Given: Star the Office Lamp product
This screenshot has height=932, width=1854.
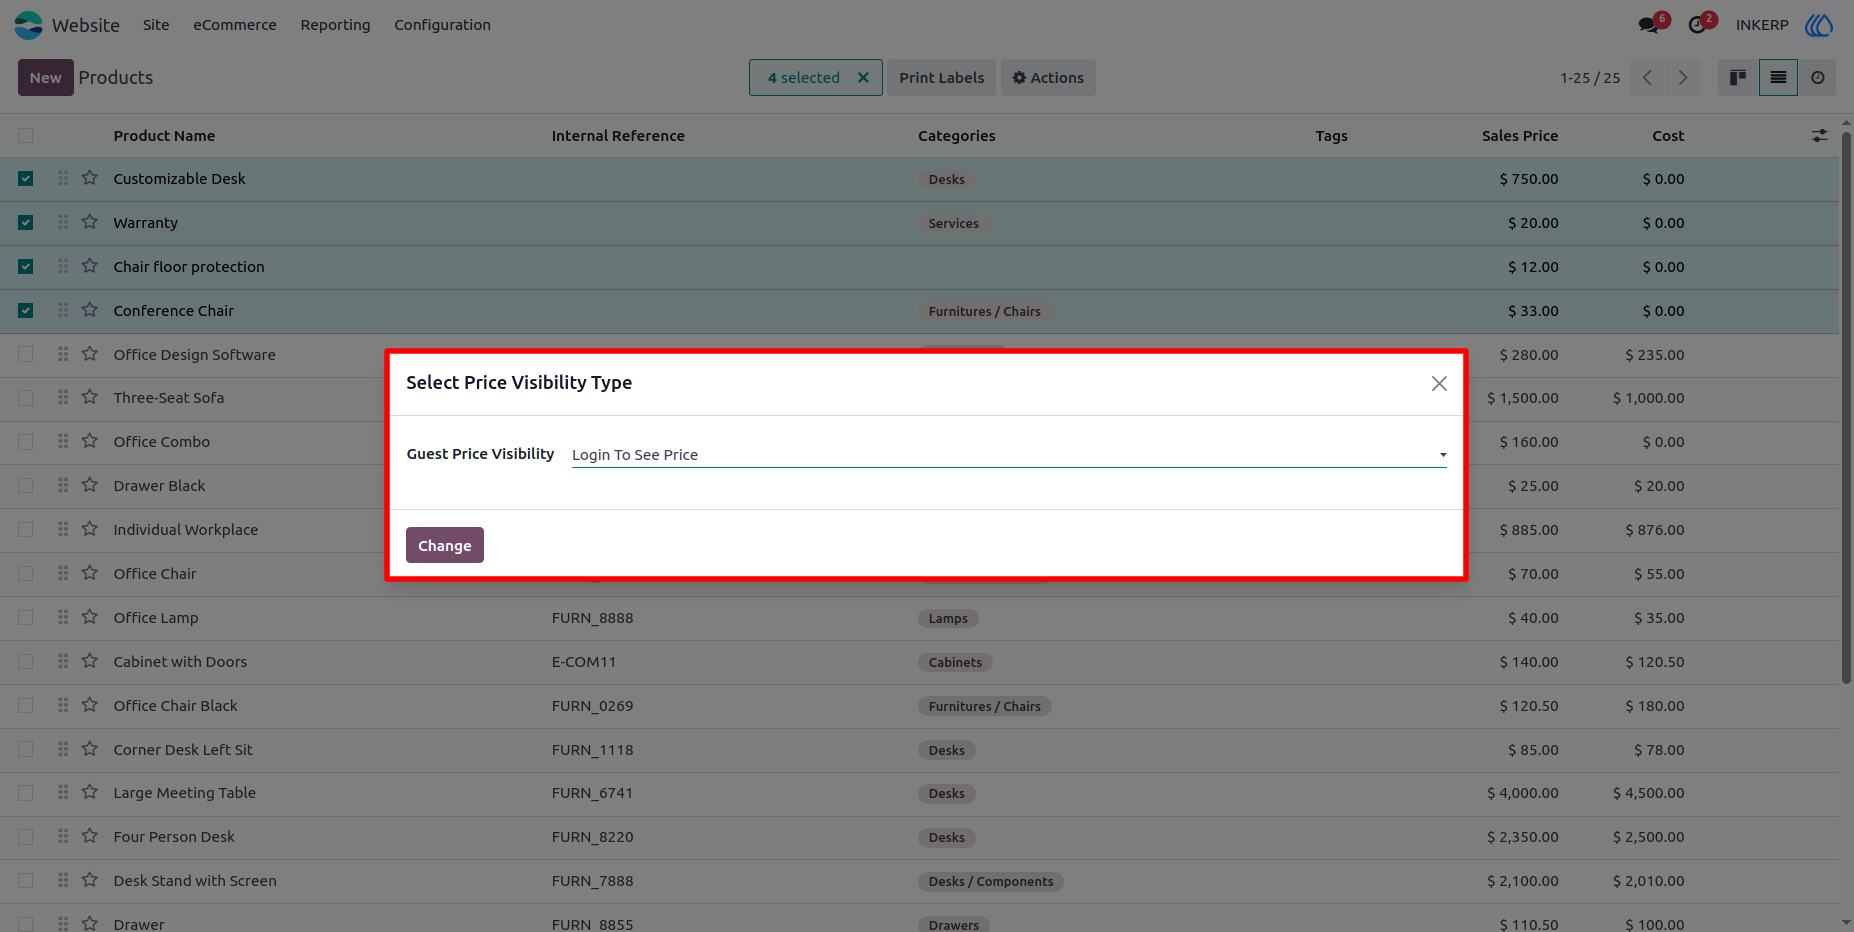Looking at the screenshot, I should pos(90,617).
